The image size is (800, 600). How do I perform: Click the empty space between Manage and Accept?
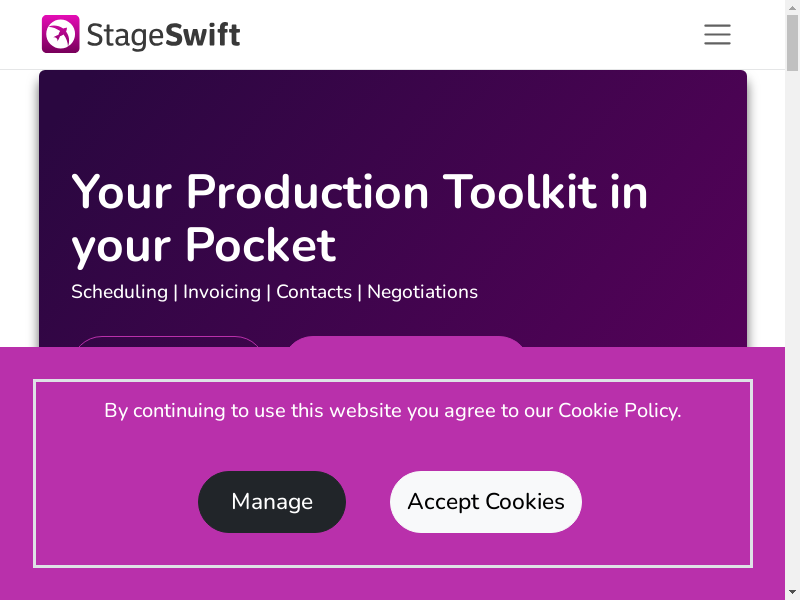click(x=368, y=502)
